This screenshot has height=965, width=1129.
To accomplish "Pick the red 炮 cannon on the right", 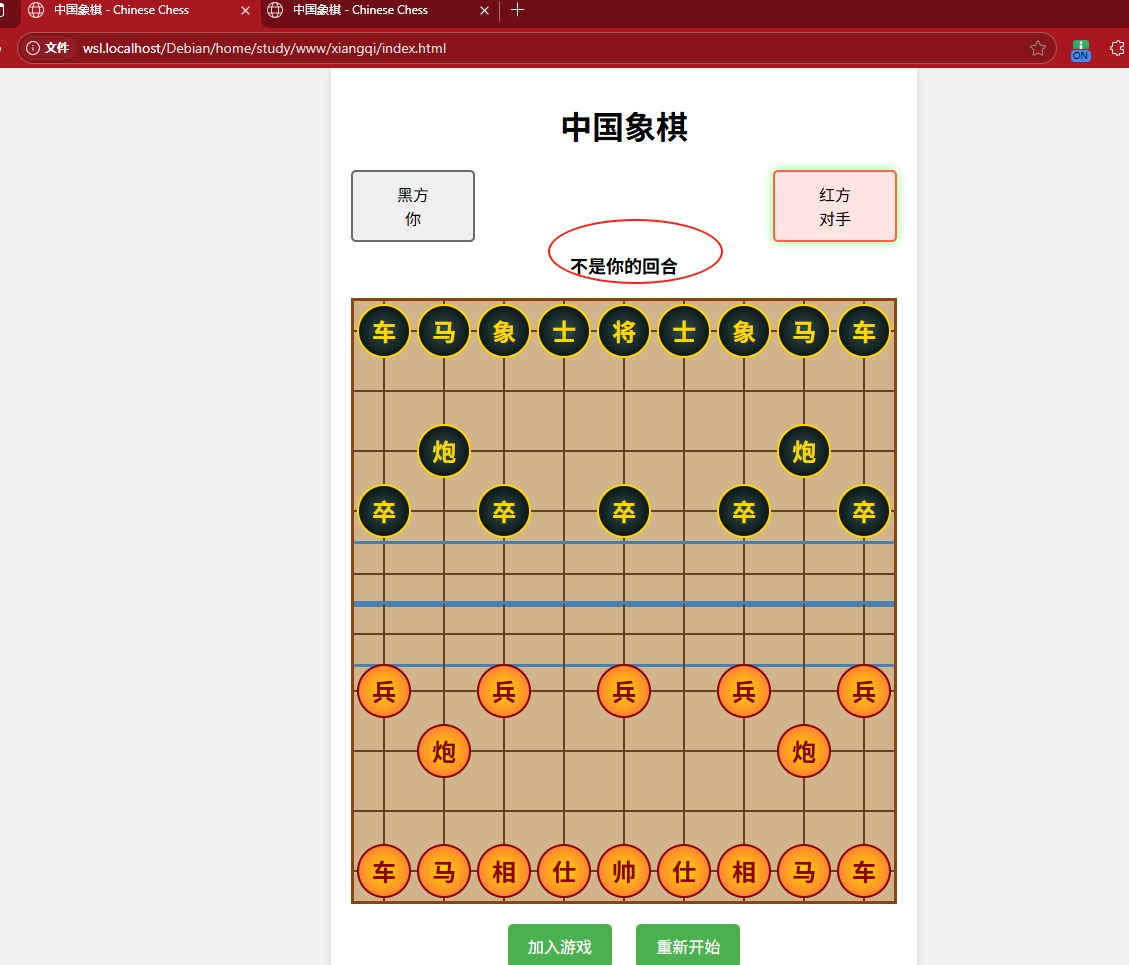I will pyautogui.click(x=804, y=751).
